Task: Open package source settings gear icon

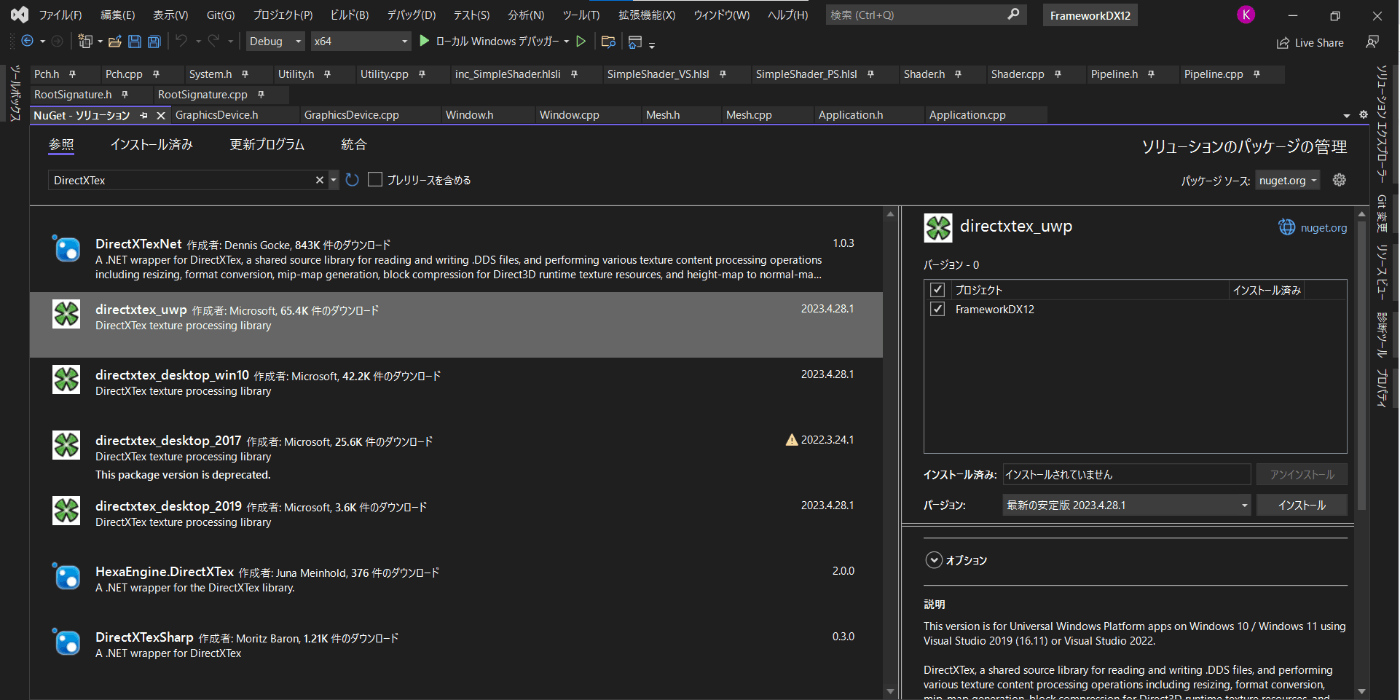Action: pos(1339,180)
